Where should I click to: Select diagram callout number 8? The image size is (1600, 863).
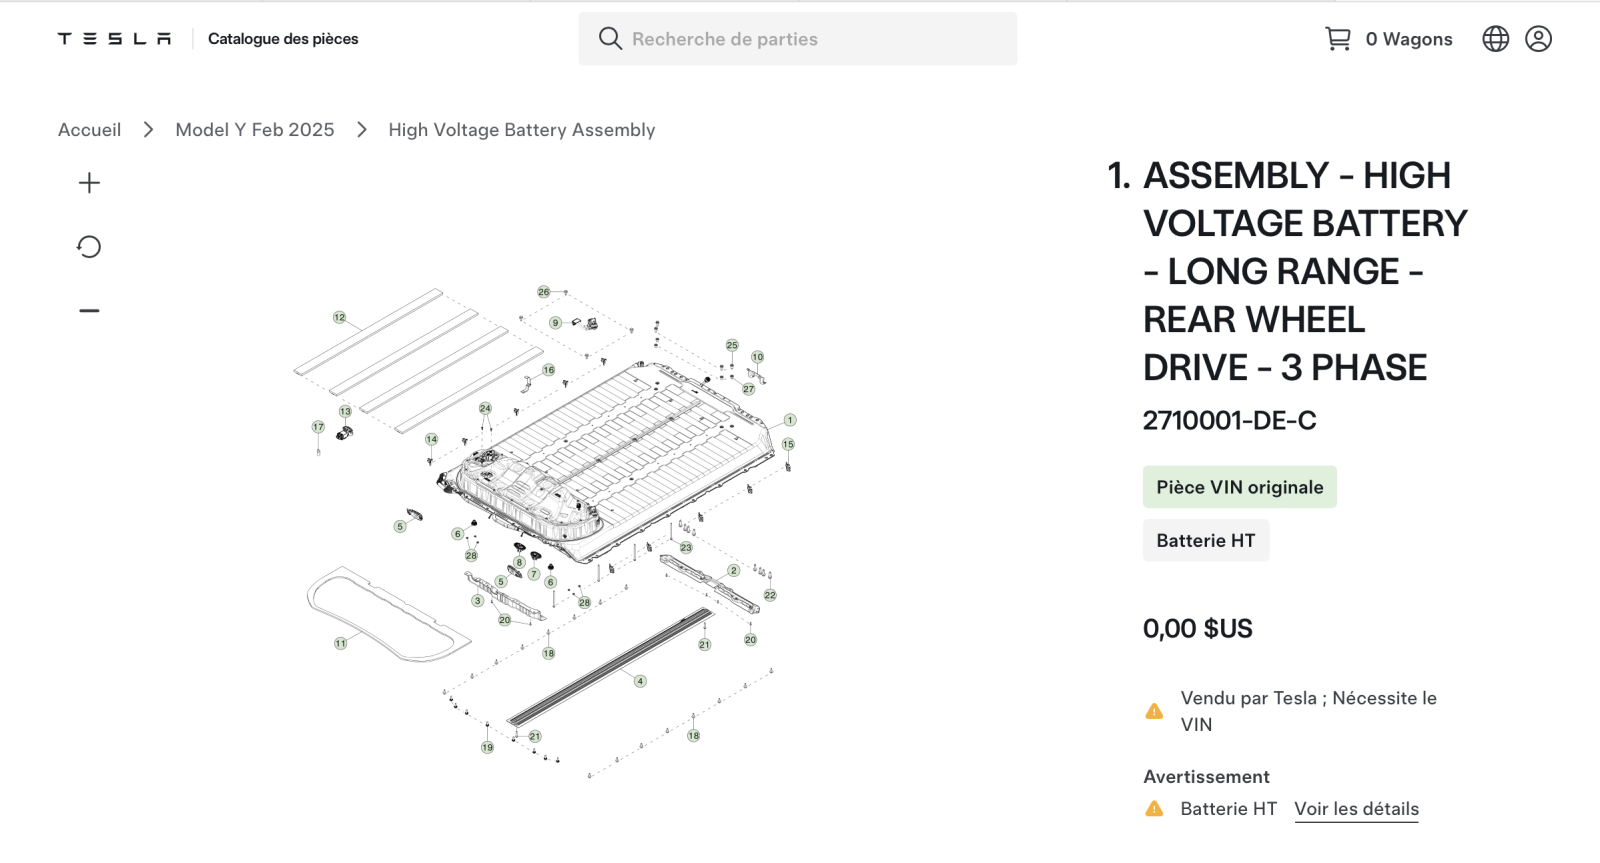click(519, 563)
